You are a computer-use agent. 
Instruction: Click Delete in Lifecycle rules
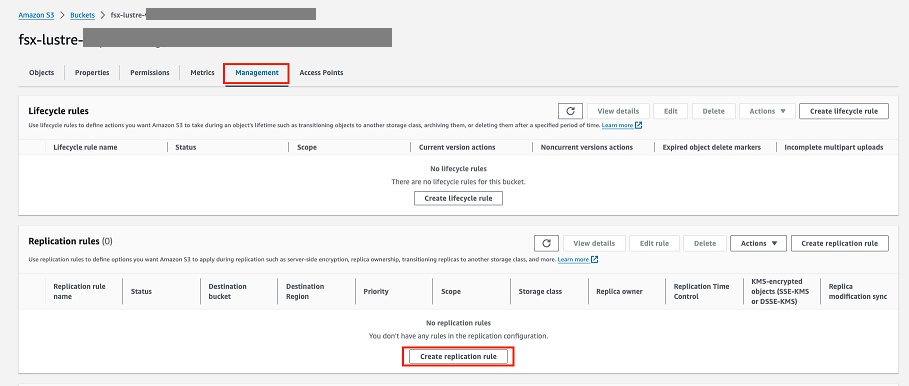click(713, 111)
